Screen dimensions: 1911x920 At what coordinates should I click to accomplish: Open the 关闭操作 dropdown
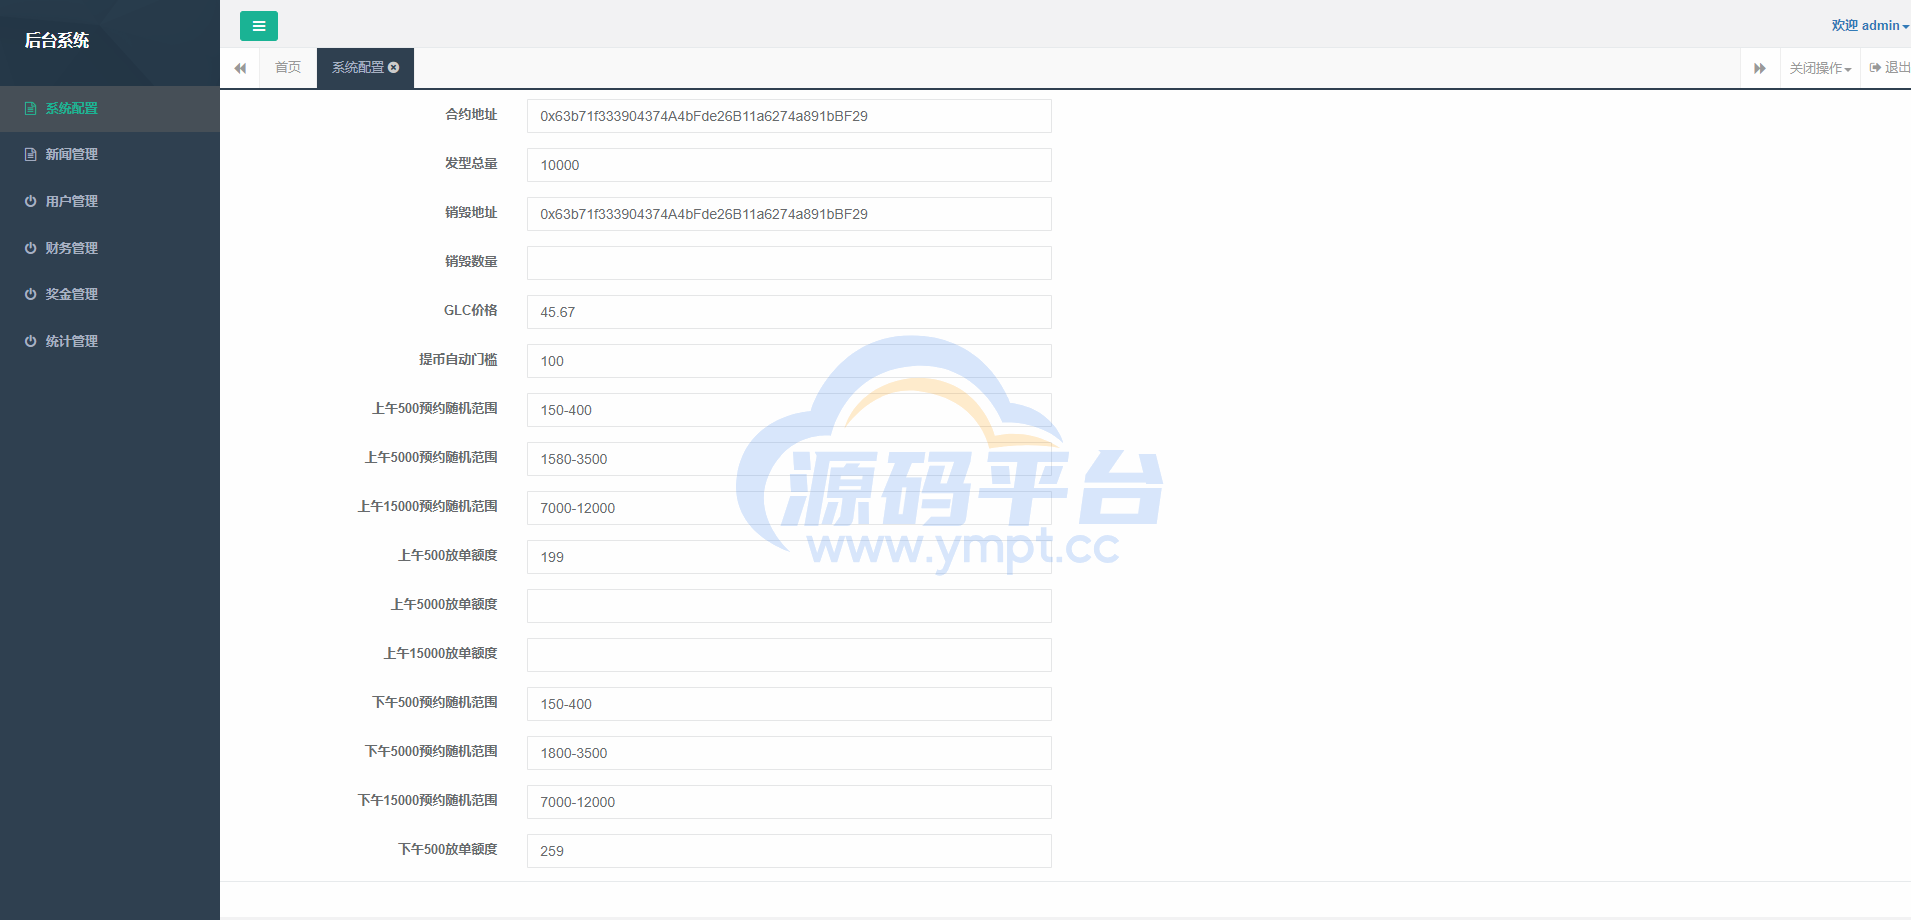pos(1820,68)
